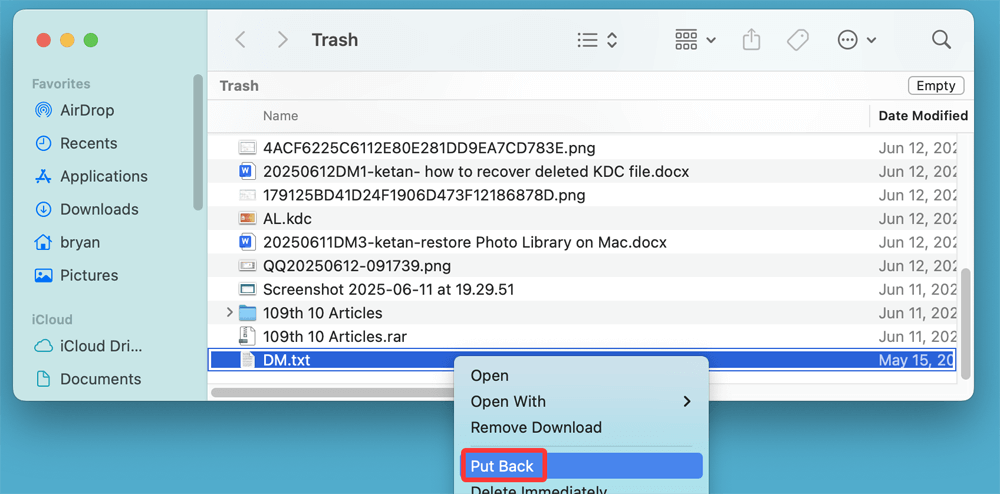Open Applications in sidebar

(x=91, y=176)
